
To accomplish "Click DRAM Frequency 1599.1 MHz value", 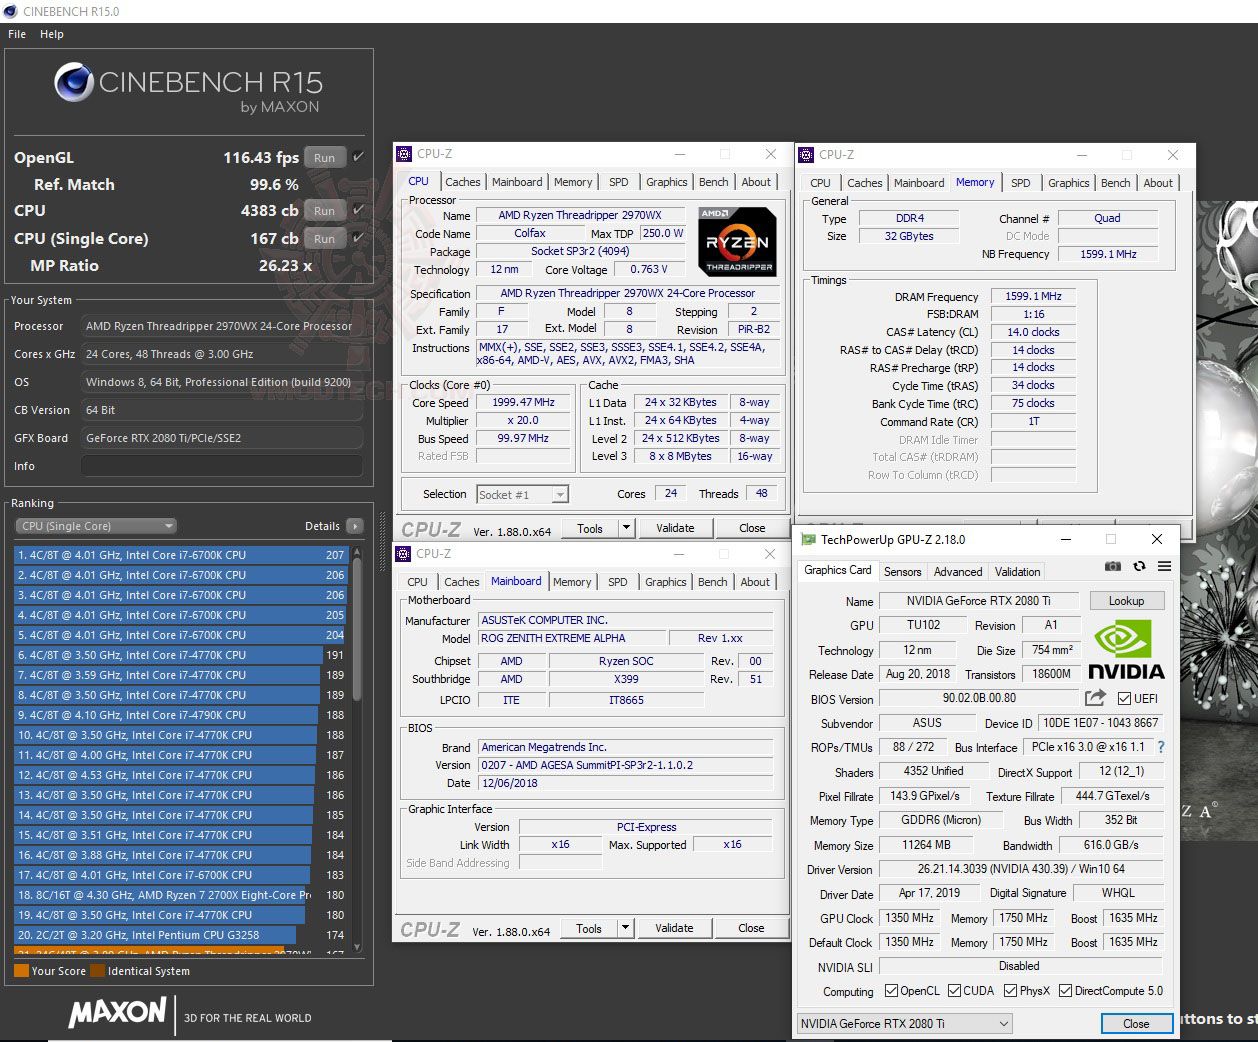I will click(x=1033, y=296).
